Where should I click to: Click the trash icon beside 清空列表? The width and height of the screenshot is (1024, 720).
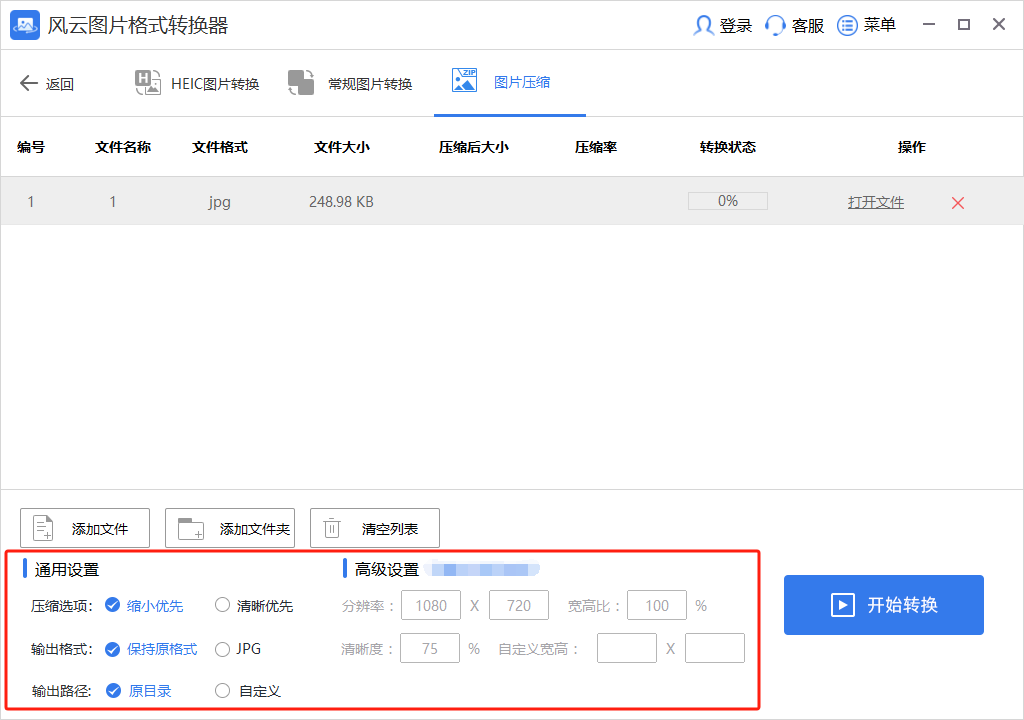pyautogui.click(x=331, y=527)
